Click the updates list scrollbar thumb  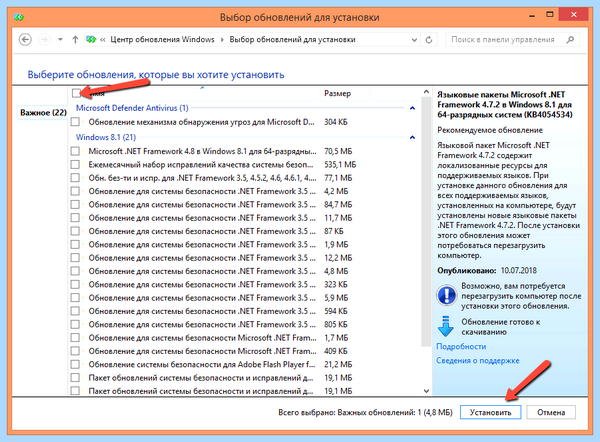pos(426,222)
